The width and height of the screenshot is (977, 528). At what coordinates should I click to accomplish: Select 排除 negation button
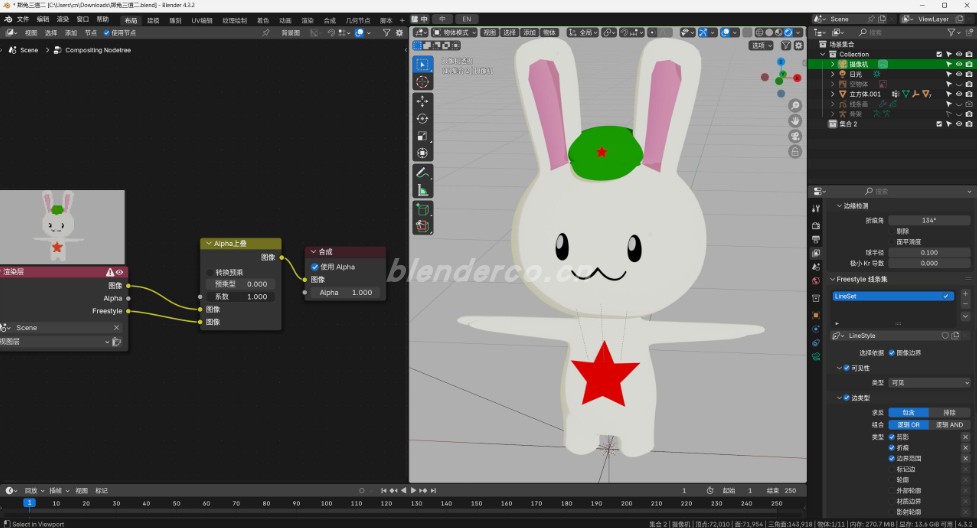[950, 413]
